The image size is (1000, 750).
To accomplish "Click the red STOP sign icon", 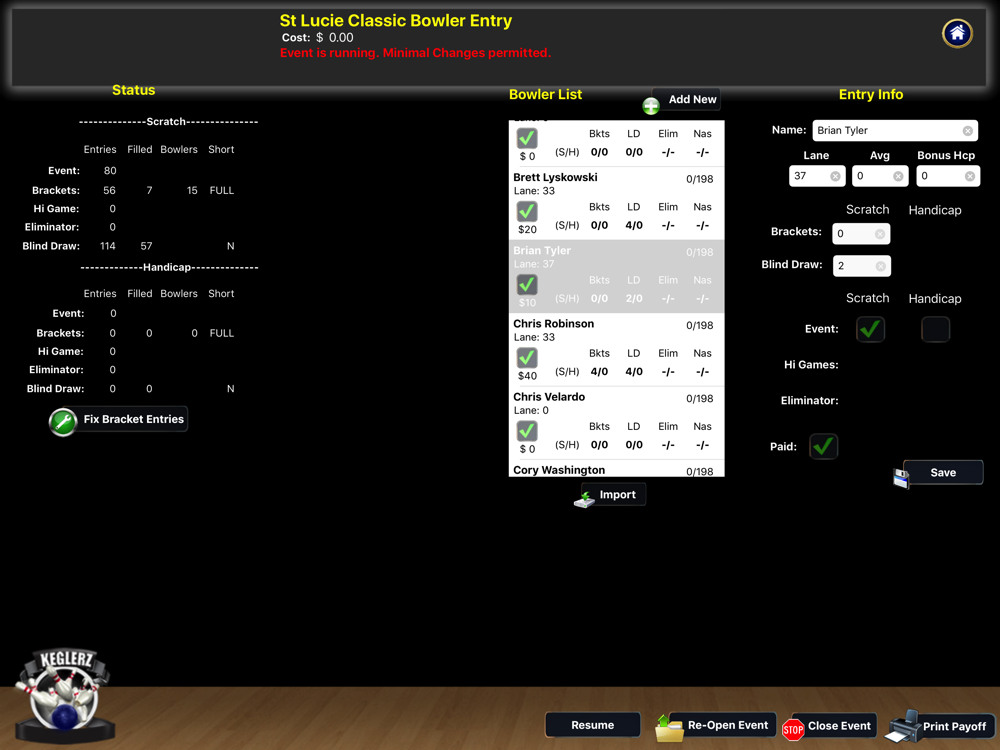I will coord(793,730).
